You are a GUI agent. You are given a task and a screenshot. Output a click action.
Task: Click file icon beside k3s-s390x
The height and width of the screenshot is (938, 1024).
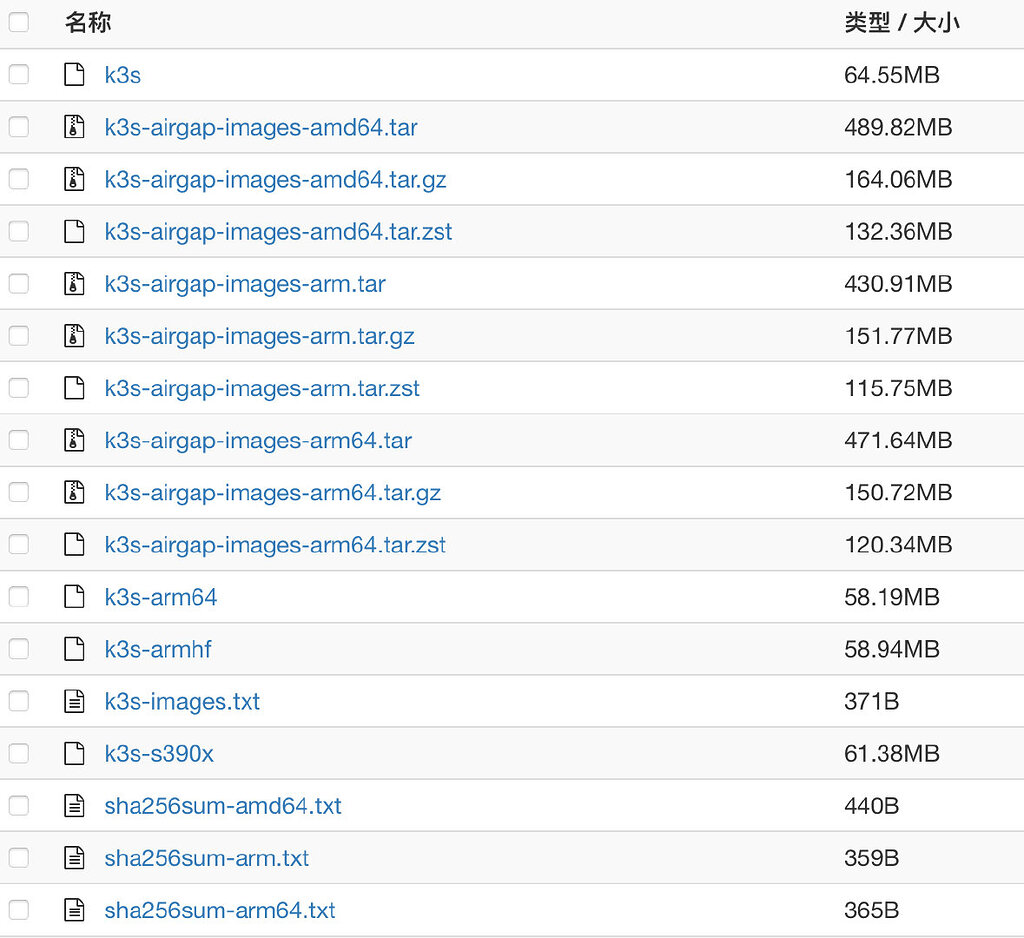(74, 754)
